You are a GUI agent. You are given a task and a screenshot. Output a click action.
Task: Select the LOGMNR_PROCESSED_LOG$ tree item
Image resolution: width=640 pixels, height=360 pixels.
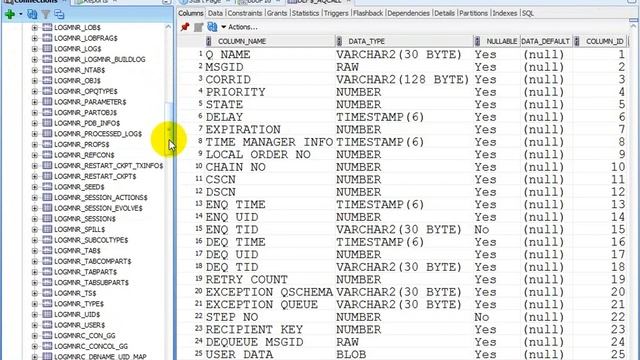pos(98,134)
